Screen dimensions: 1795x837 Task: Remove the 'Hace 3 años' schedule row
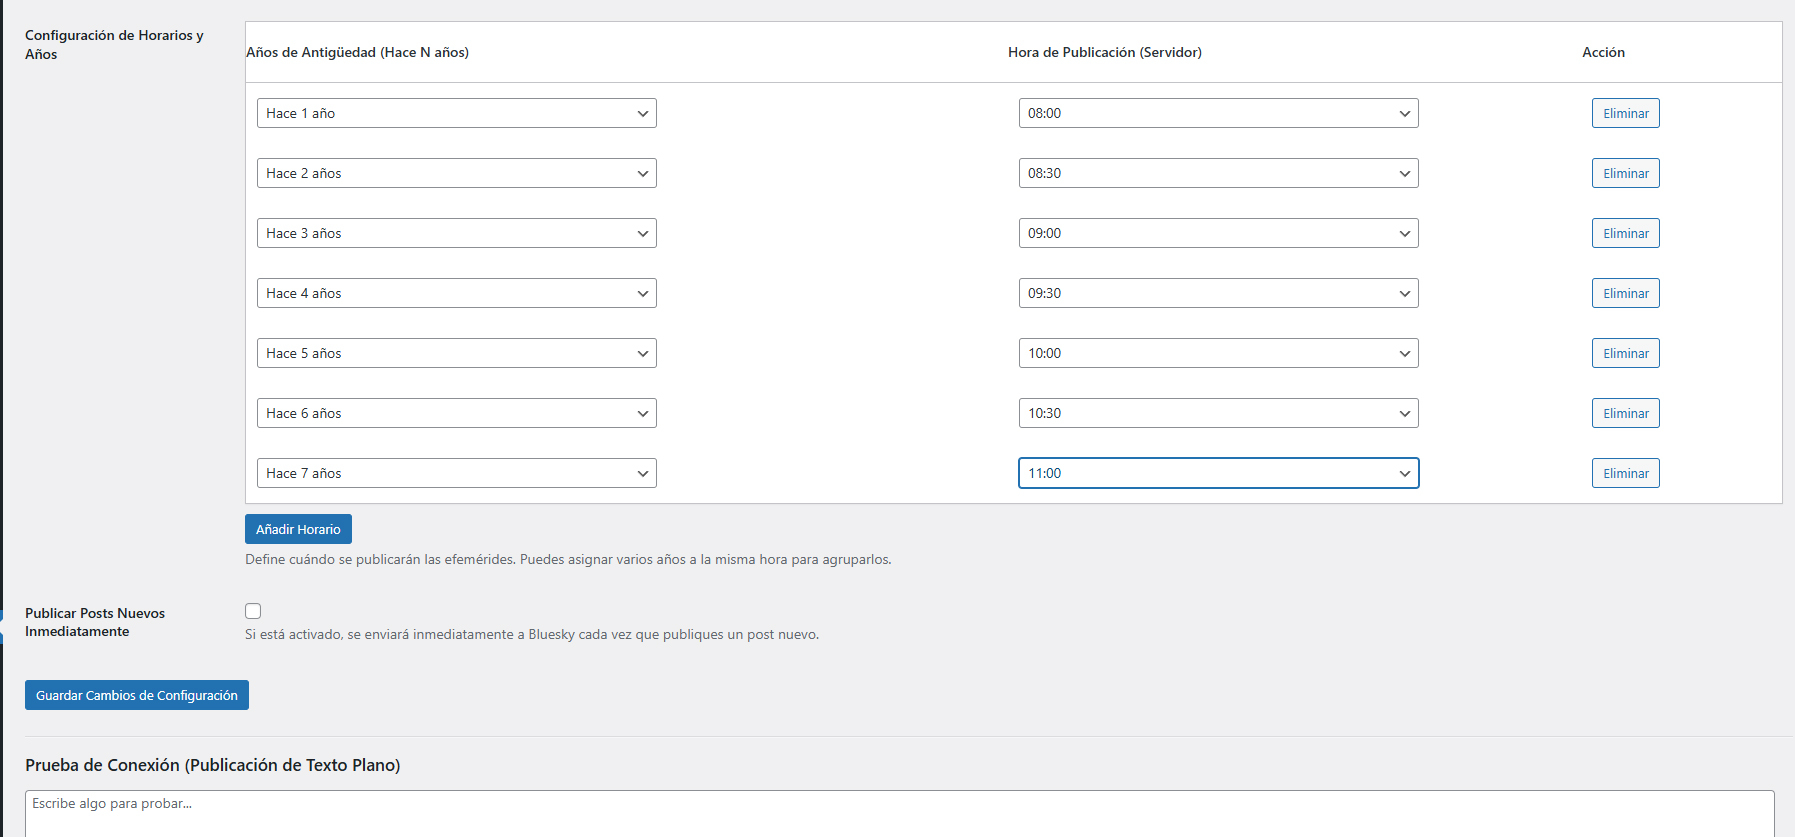(x=1625, y=233)
